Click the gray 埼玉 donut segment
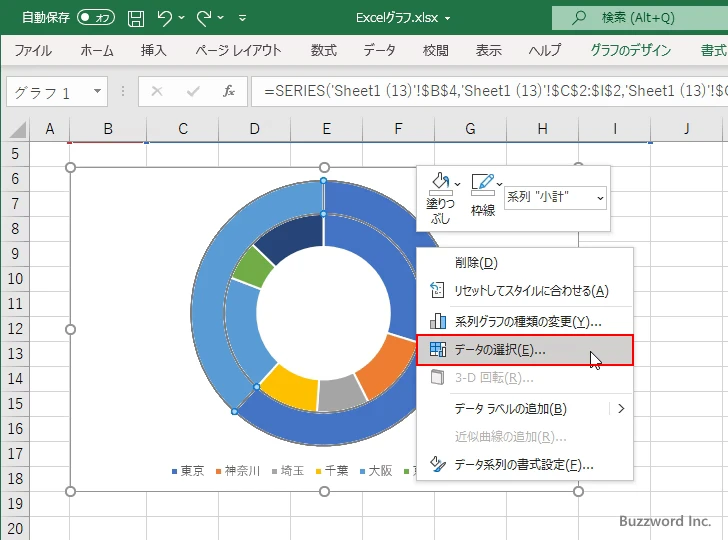This screenshot has width=728, height=540. click(x=343, y=395)
